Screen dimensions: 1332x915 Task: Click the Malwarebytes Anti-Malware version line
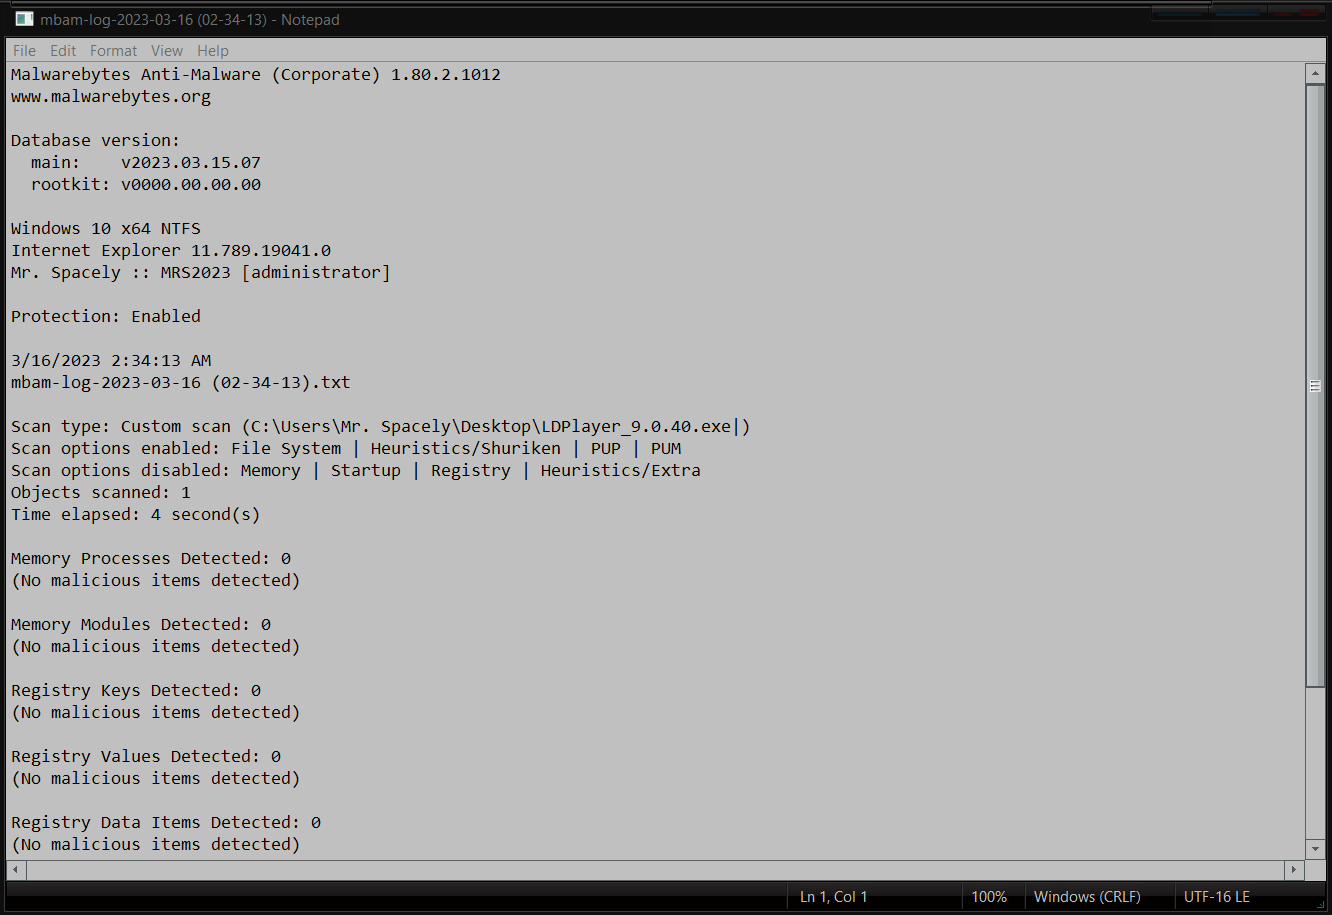256,75
